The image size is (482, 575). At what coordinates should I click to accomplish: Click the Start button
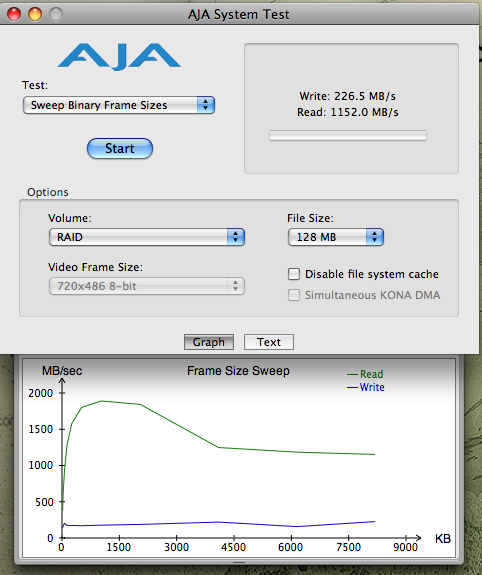click(120, 149)
